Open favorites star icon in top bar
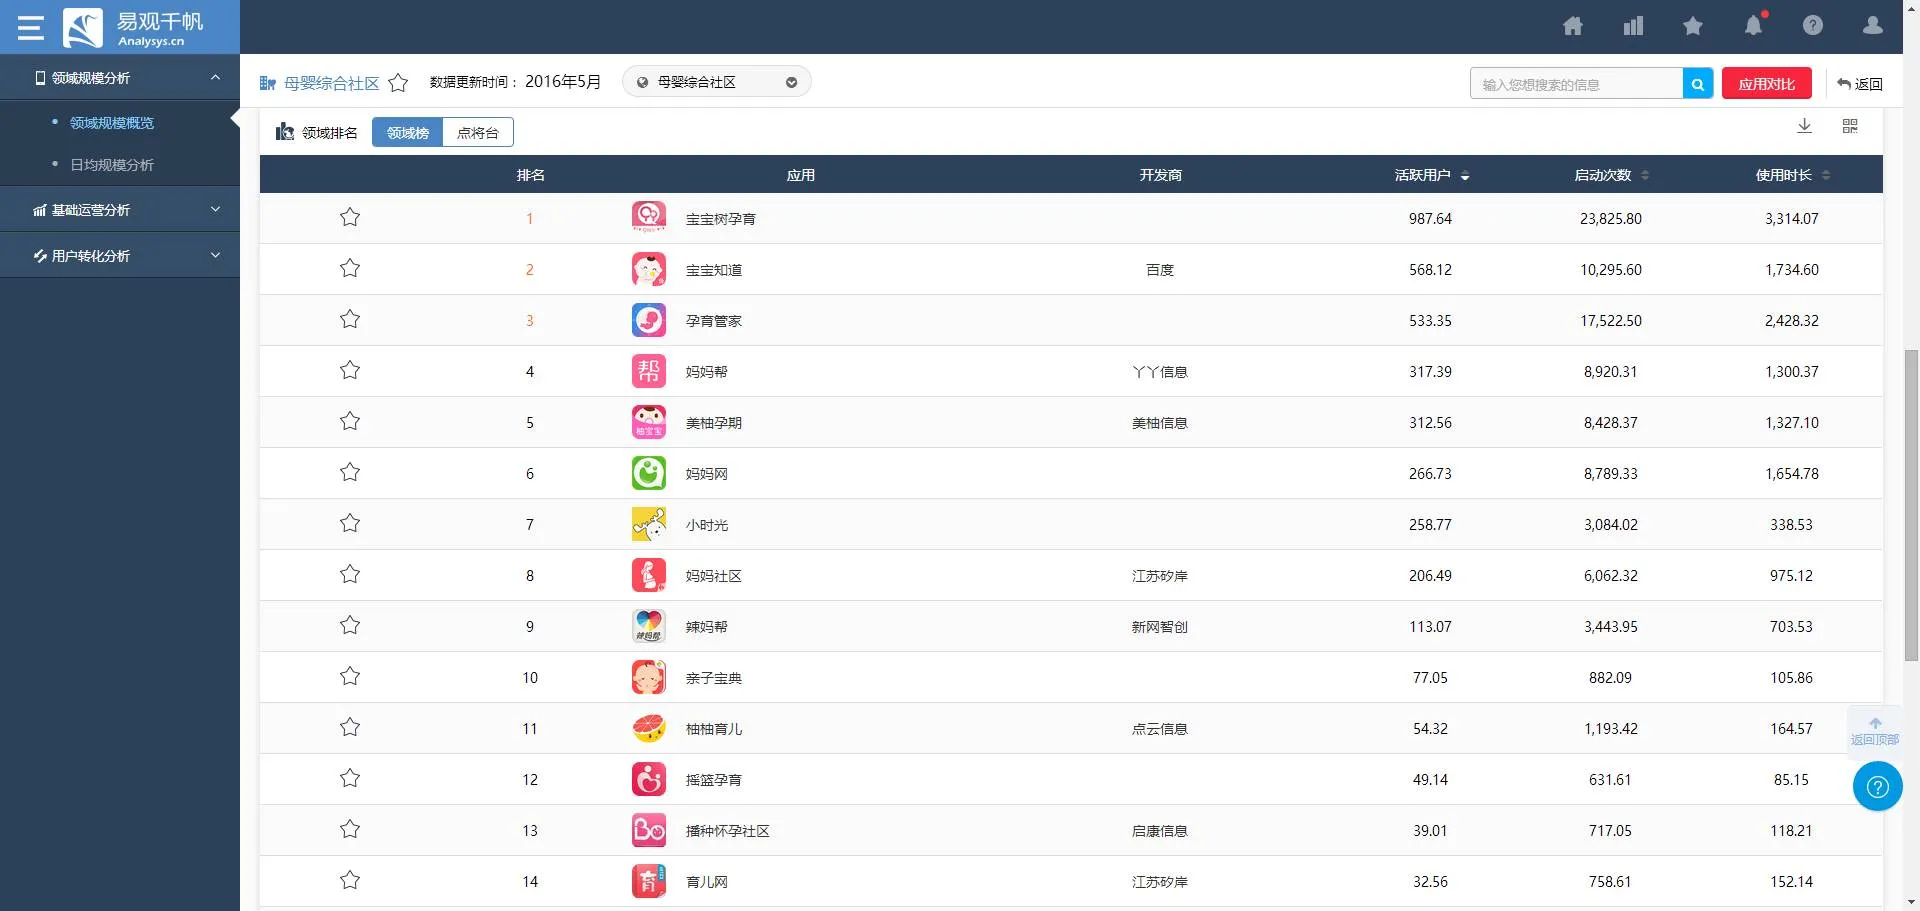 pyautogui.click(x=1693, y=26)
